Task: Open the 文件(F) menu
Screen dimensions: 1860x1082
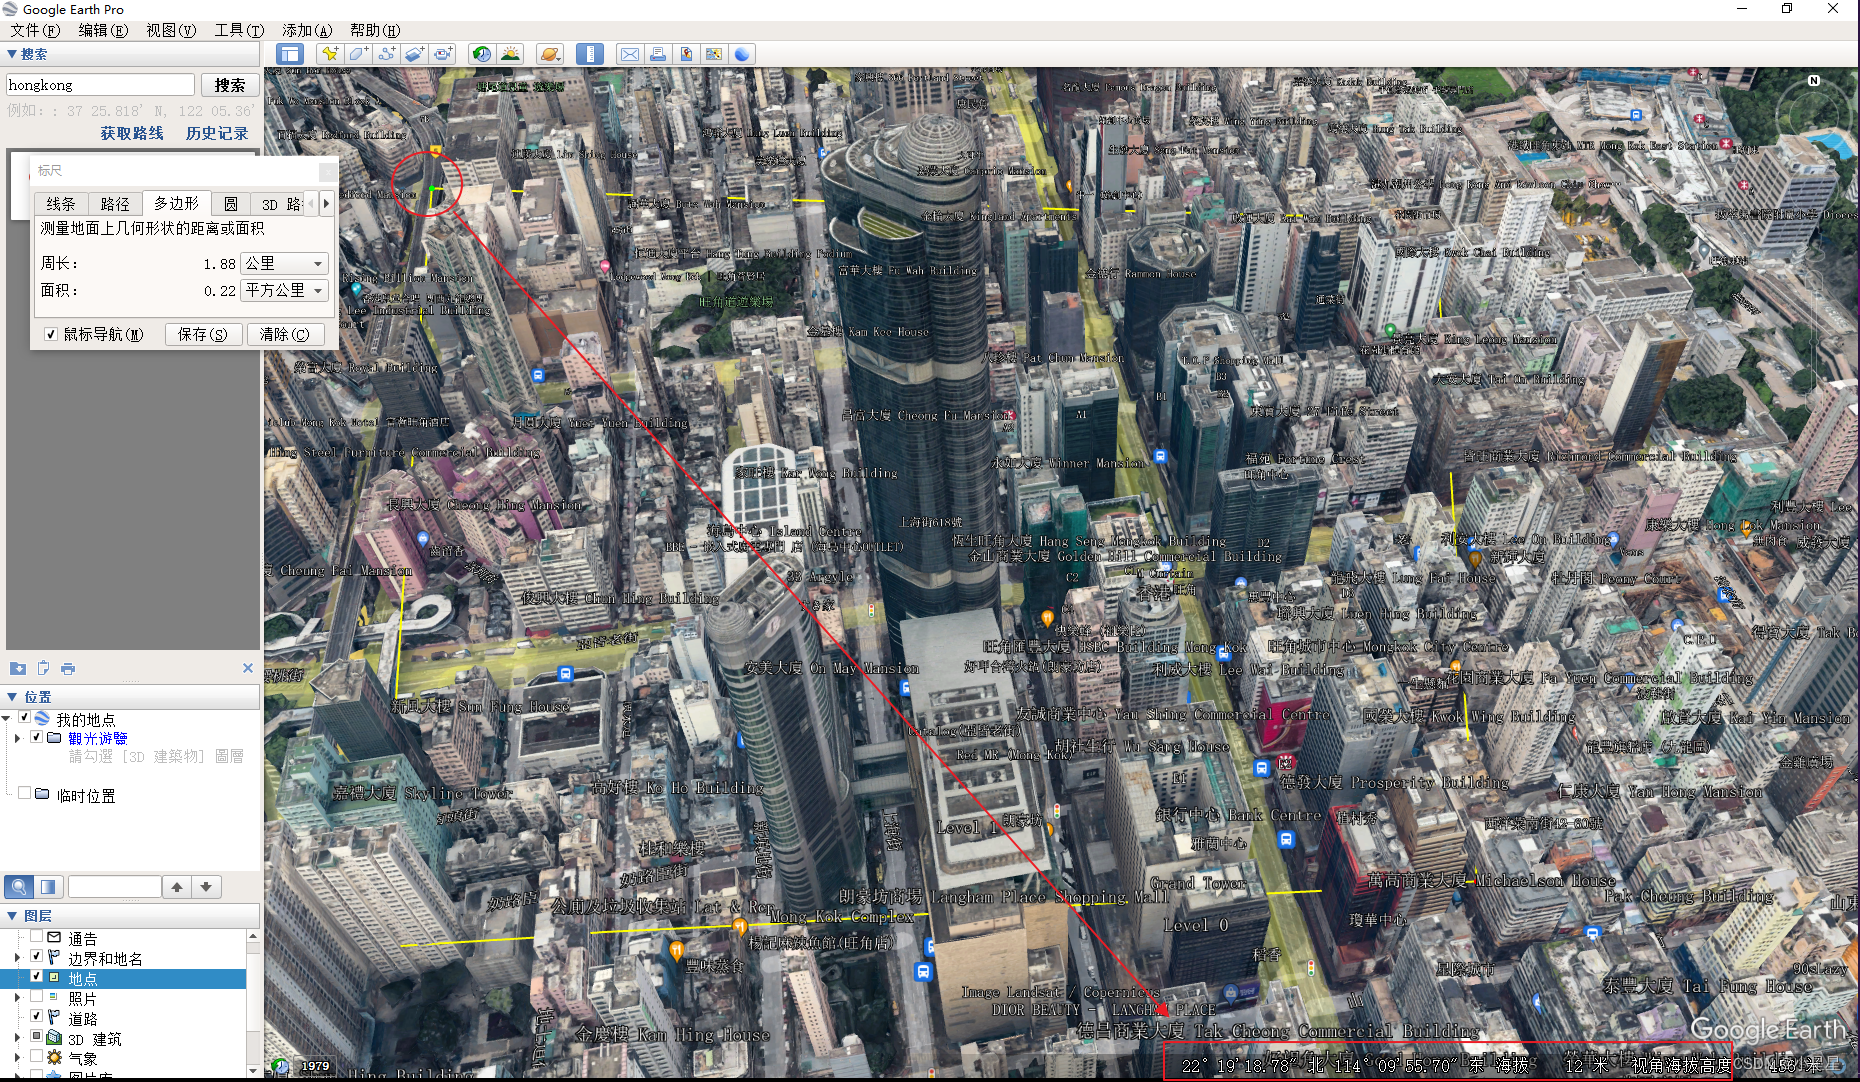Action: [36, 30]
